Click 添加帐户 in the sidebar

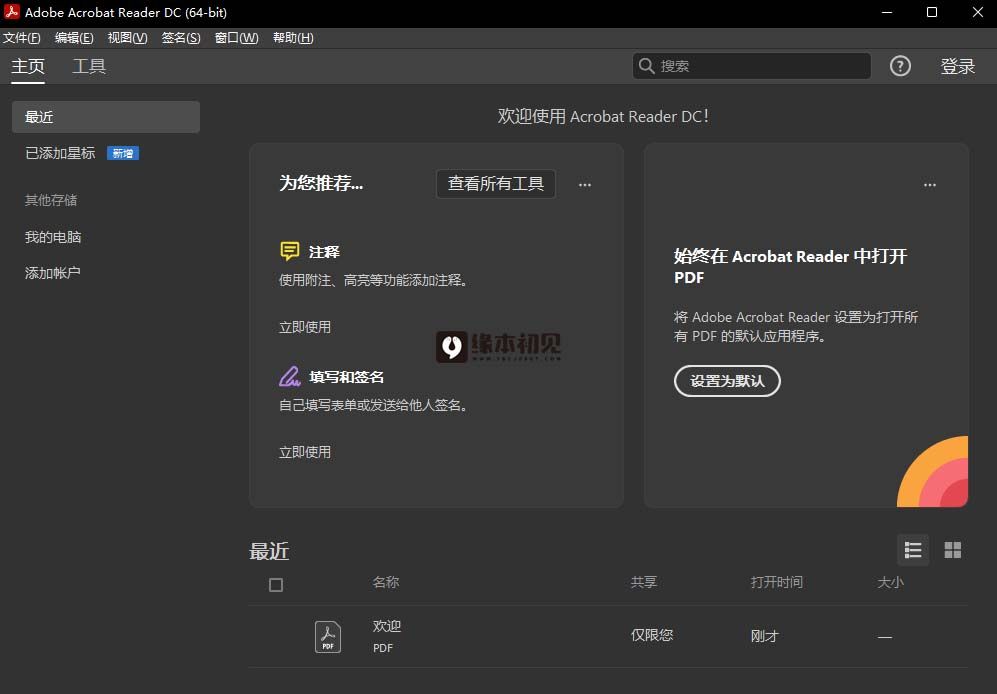53,273
